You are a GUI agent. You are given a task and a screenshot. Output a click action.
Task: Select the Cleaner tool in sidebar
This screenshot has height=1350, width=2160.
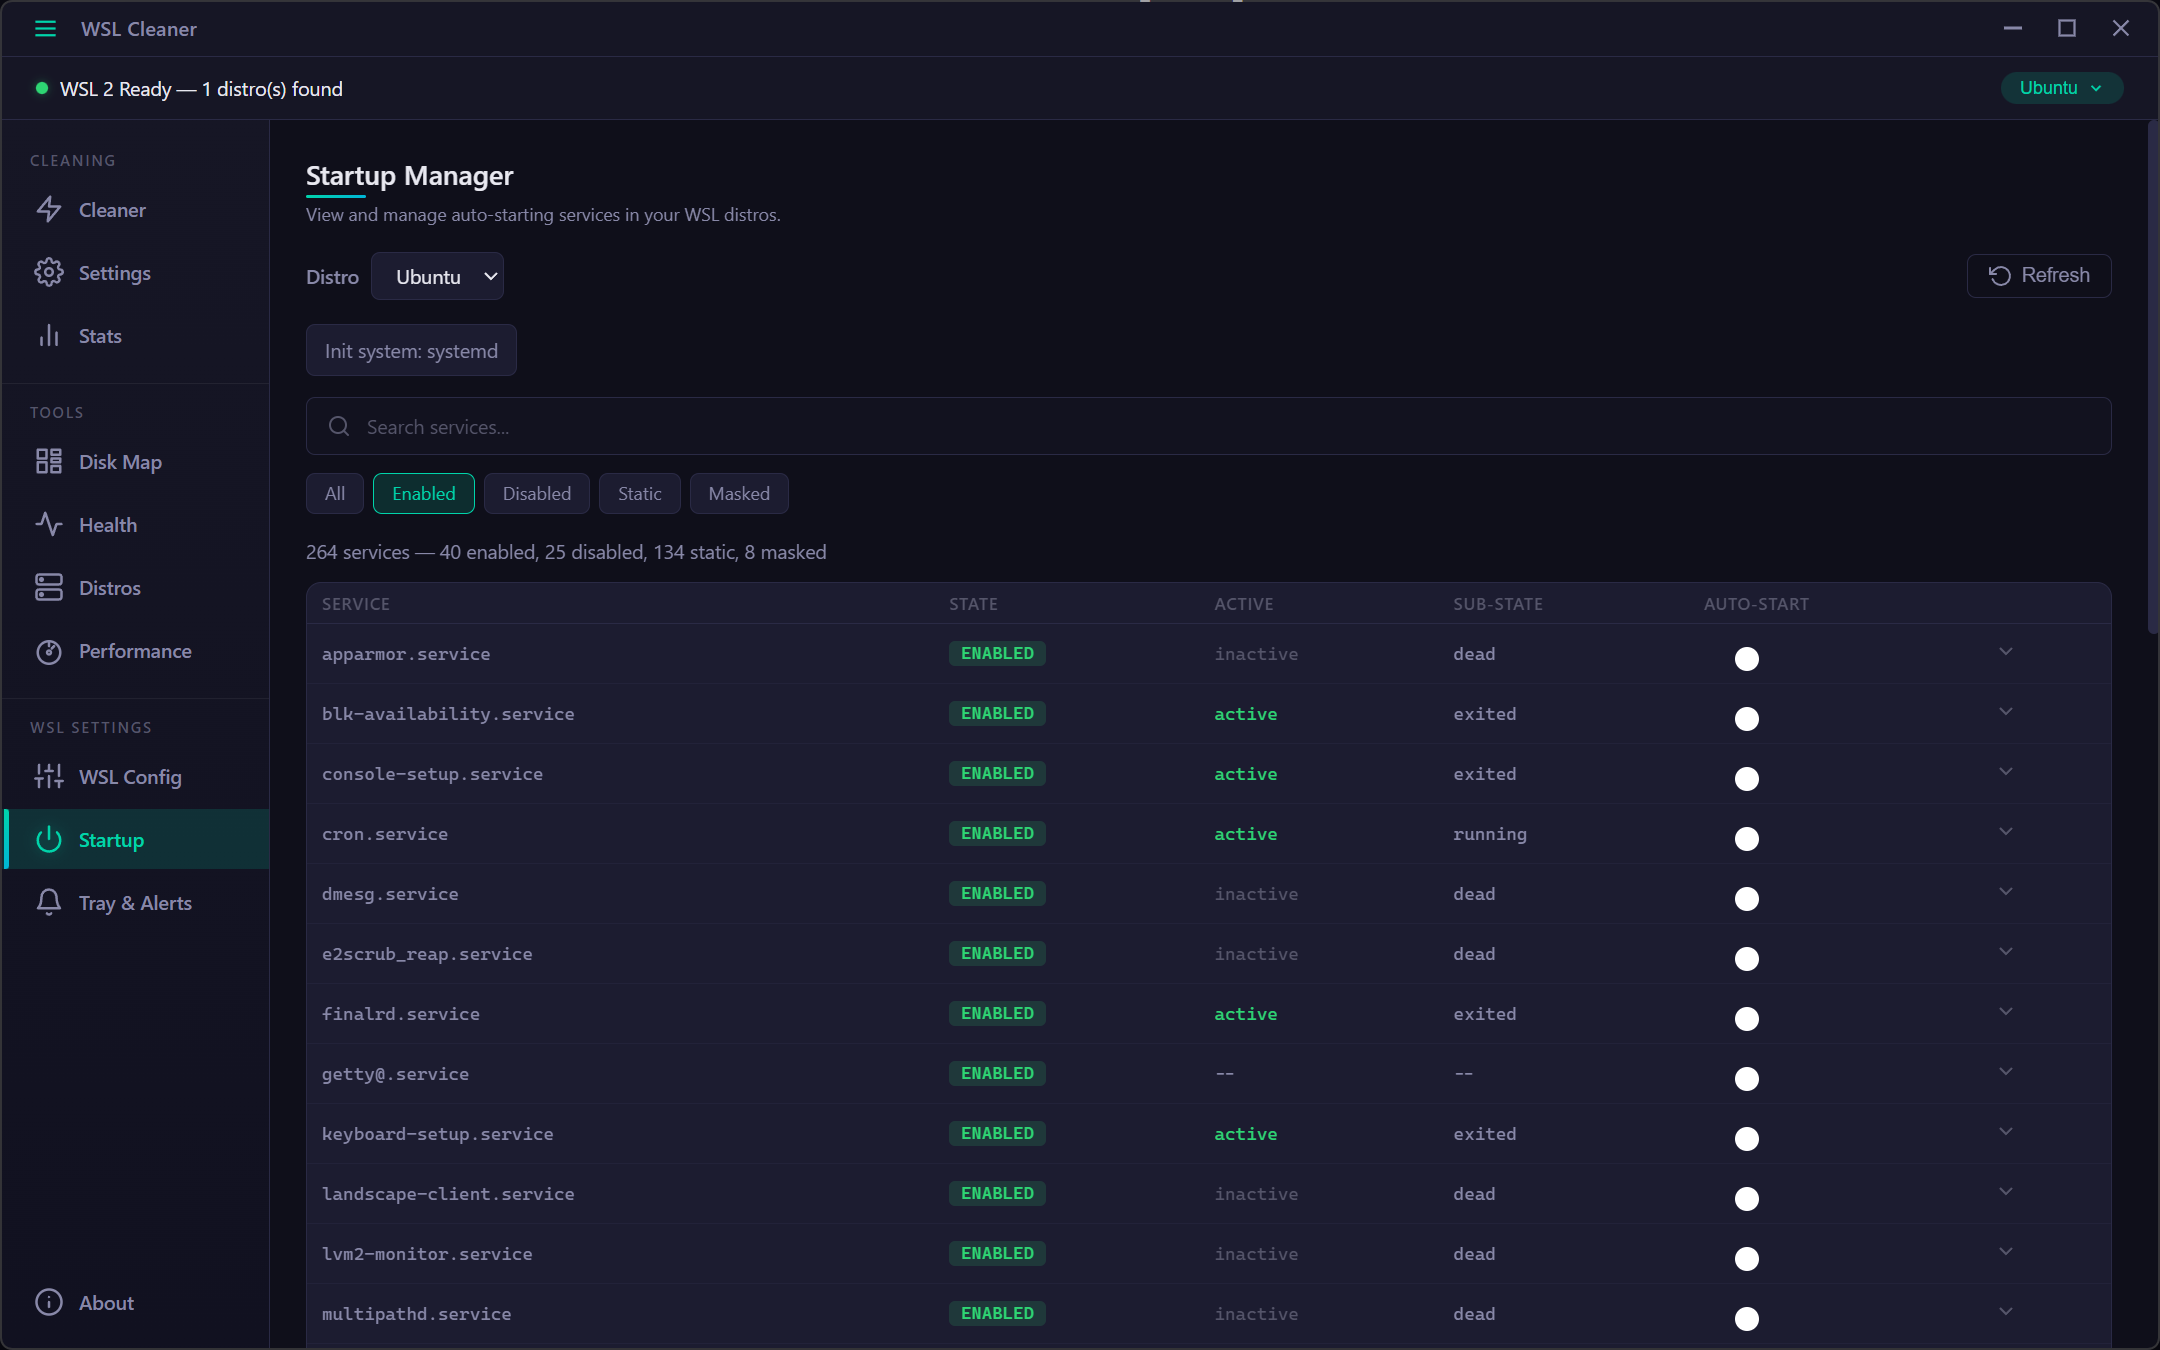pyautogui.click(x=112, y=210)
